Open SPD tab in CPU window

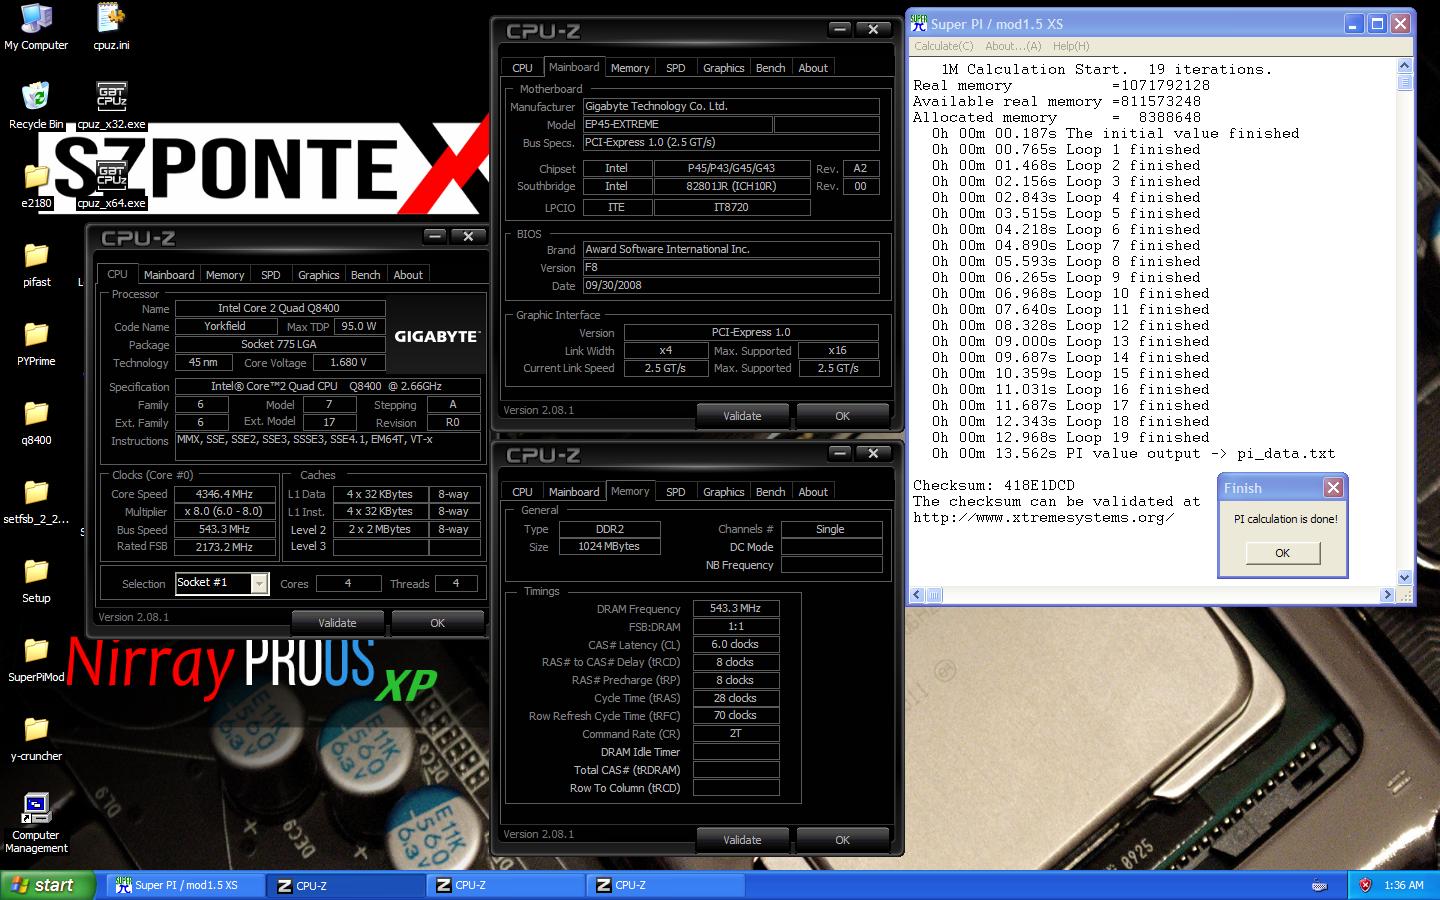pos(270,275)
